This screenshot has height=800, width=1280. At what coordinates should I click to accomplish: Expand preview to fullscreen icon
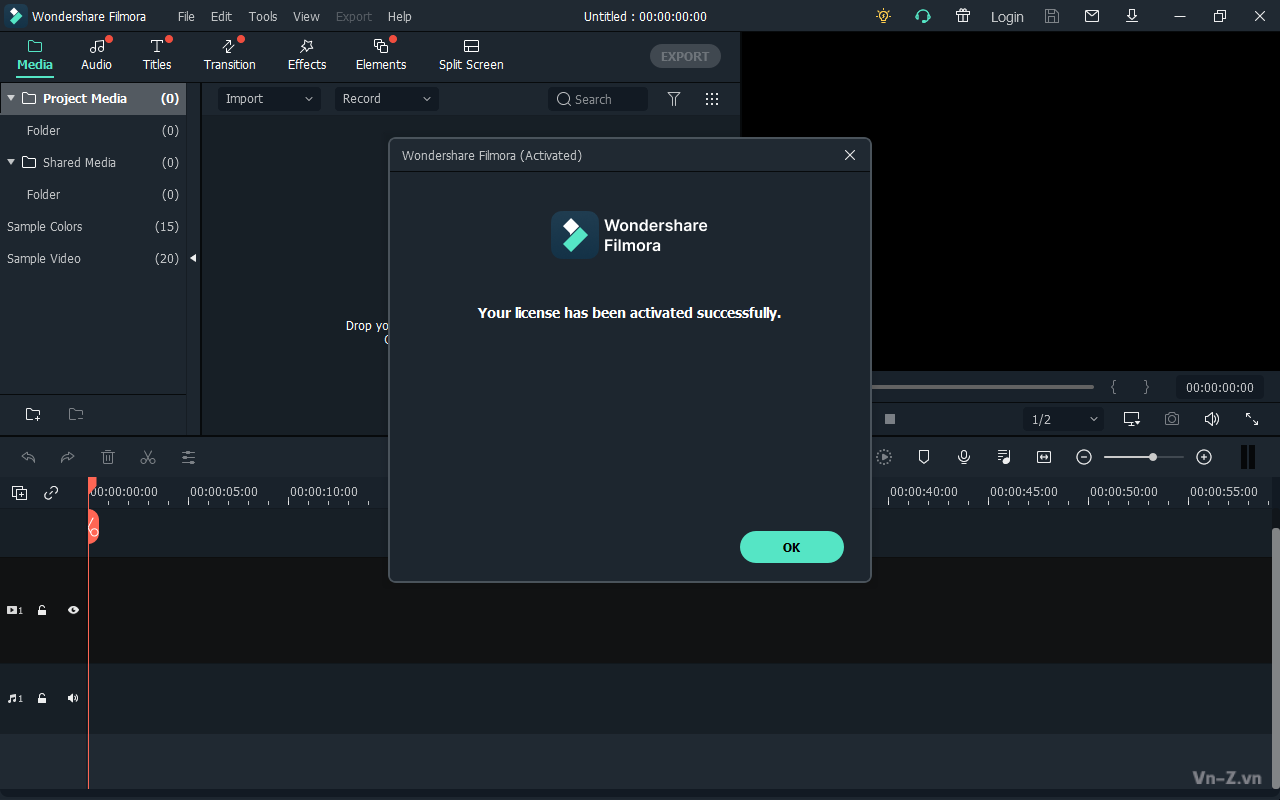(1252, 419)
